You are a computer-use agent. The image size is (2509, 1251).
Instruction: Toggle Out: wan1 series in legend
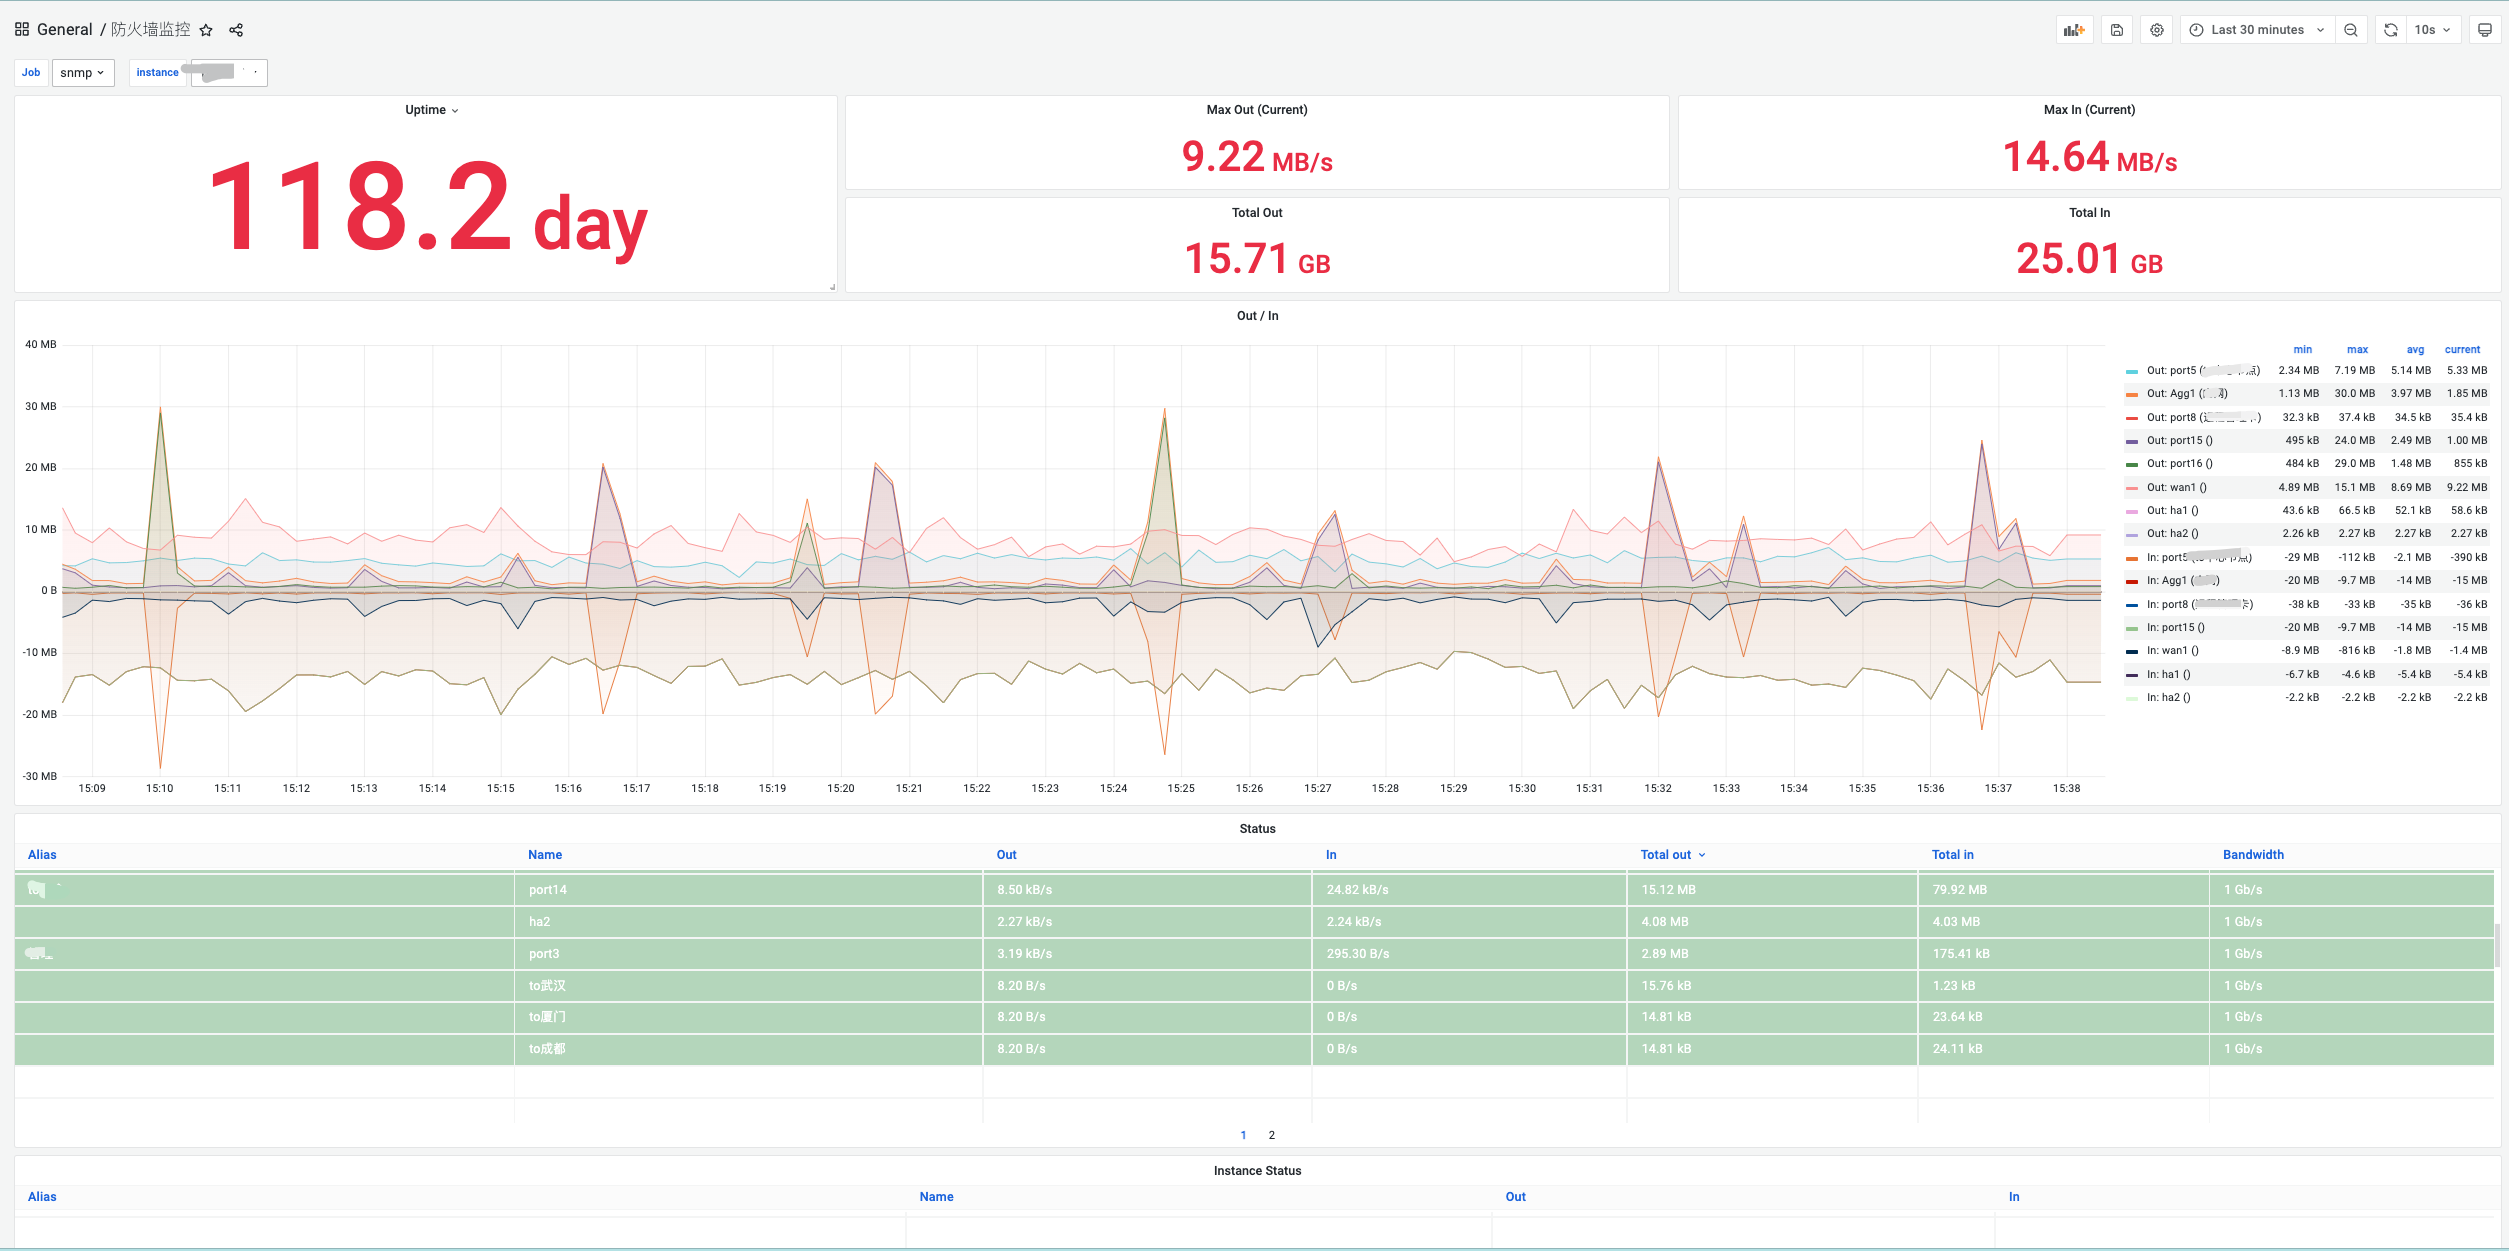click(2176, 488)
